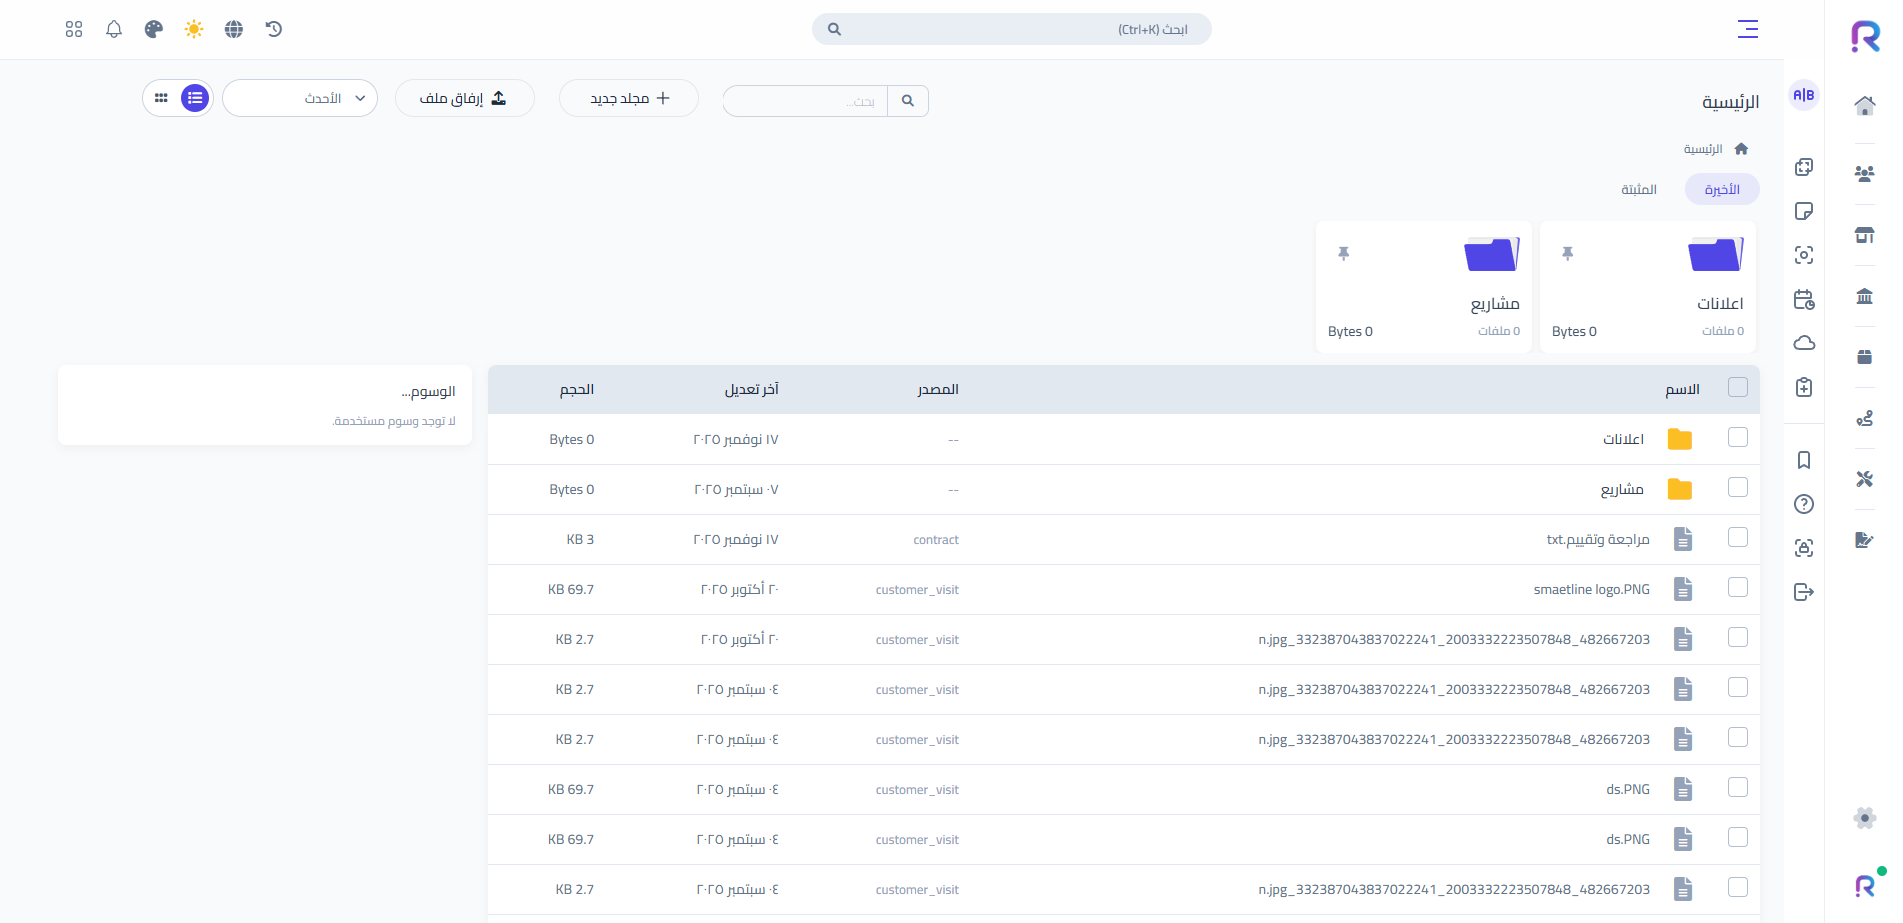Select the الأخيرة tab
1903x923 pixels.
[1722, 189]
